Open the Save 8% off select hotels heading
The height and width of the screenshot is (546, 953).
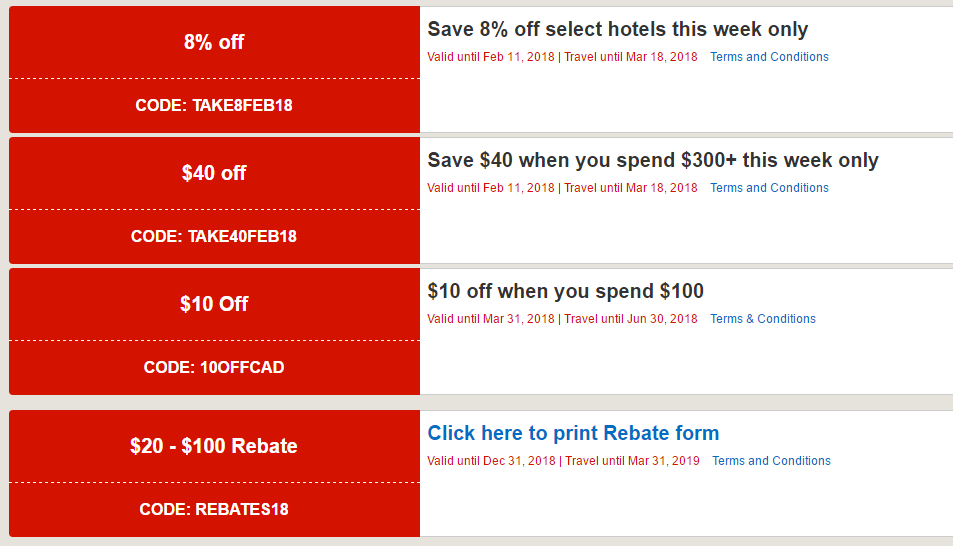coord(617,30)
